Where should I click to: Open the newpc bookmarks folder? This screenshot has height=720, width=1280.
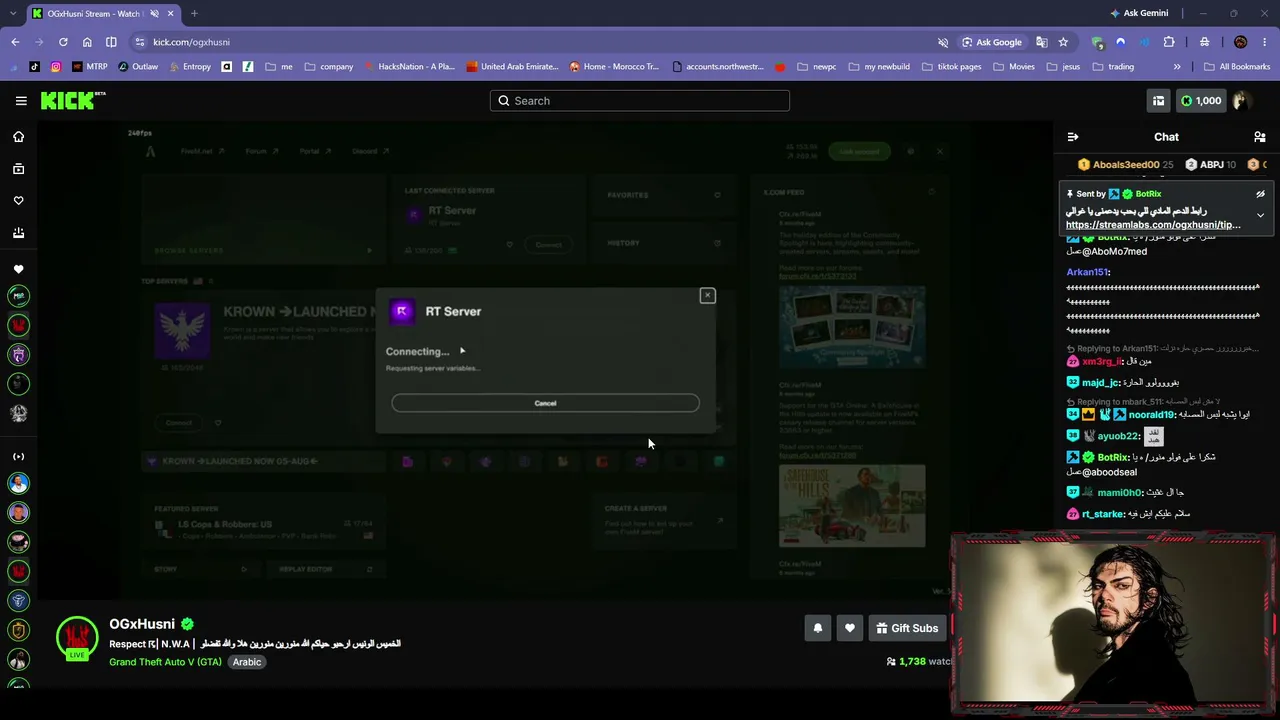(817, 67)
